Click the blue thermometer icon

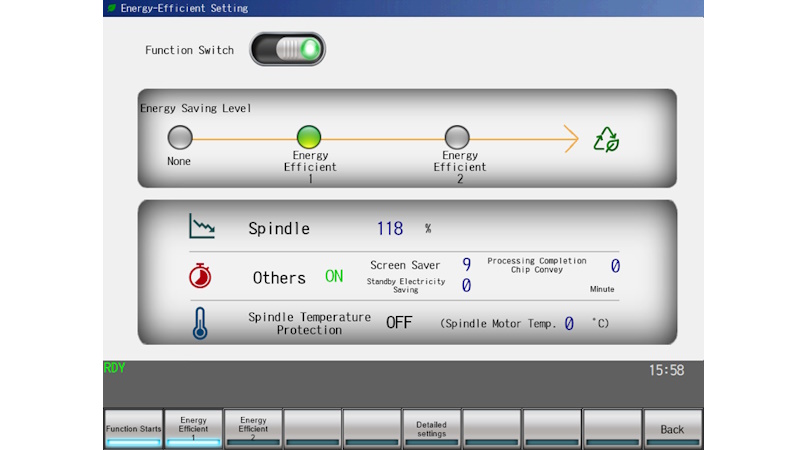200,323
